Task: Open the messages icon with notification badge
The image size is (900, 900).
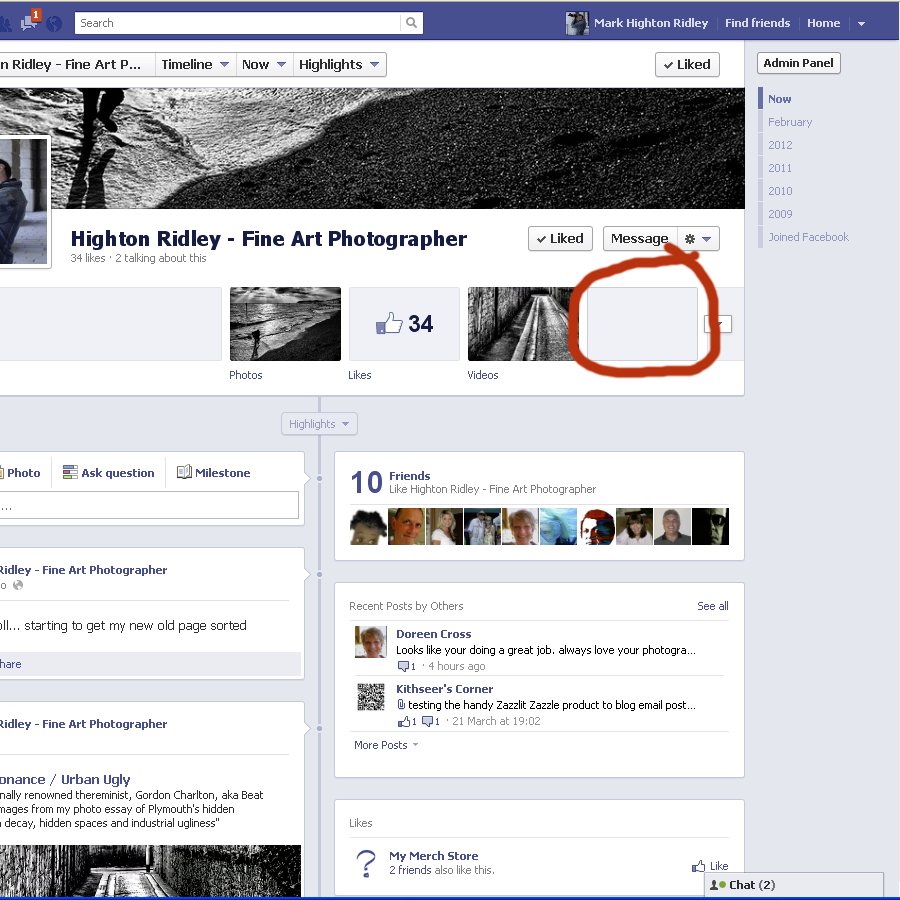Action: coord(30,22)
